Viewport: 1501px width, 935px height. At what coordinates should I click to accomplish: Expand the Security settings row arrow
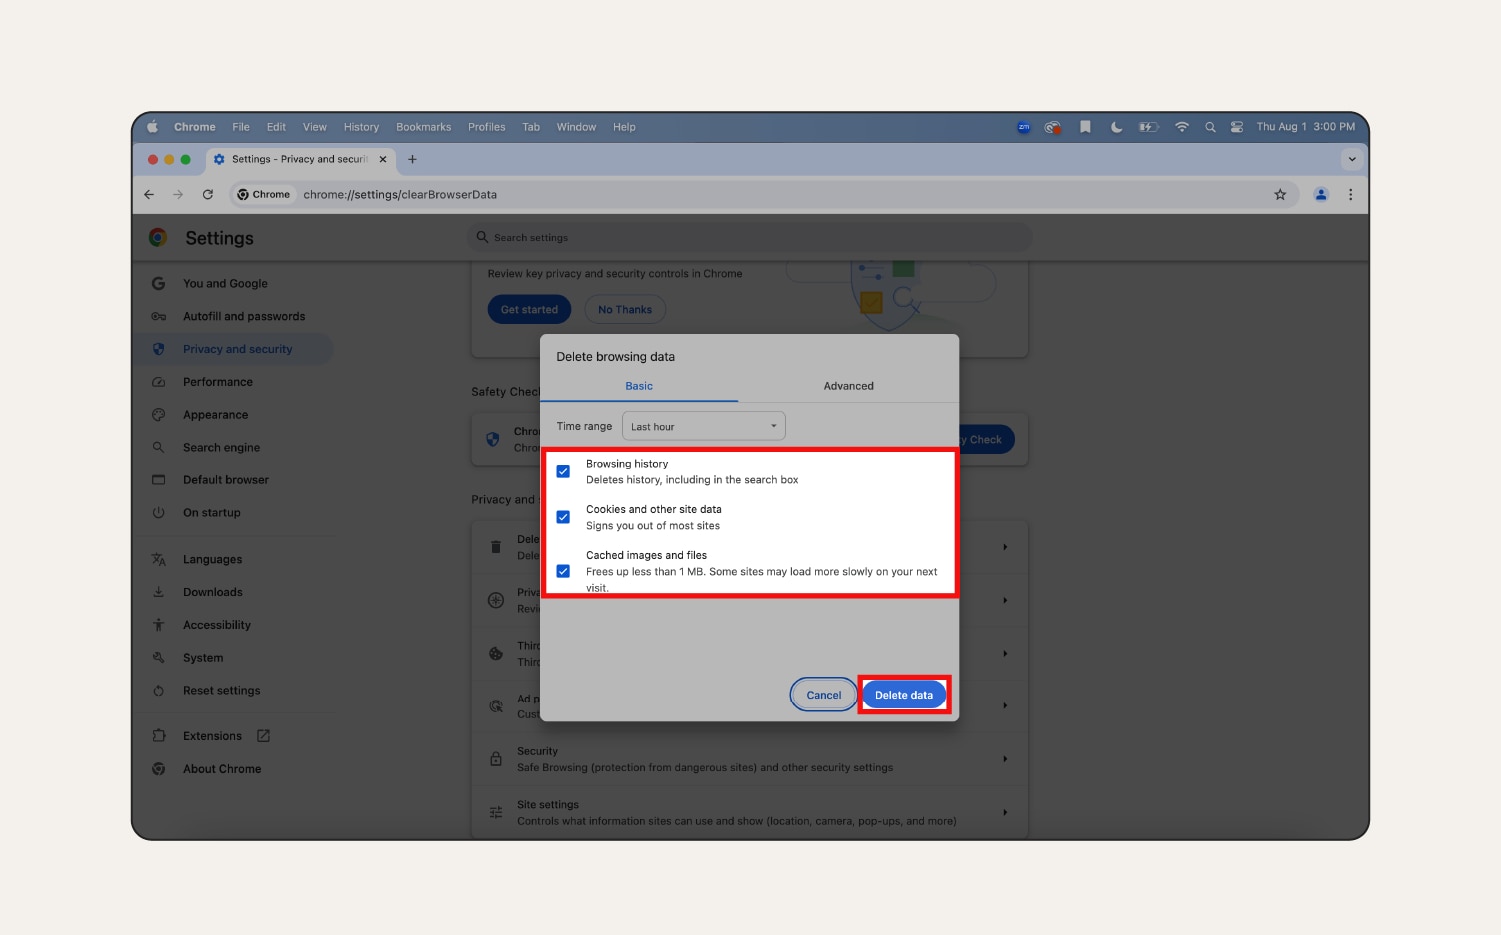1005,759
